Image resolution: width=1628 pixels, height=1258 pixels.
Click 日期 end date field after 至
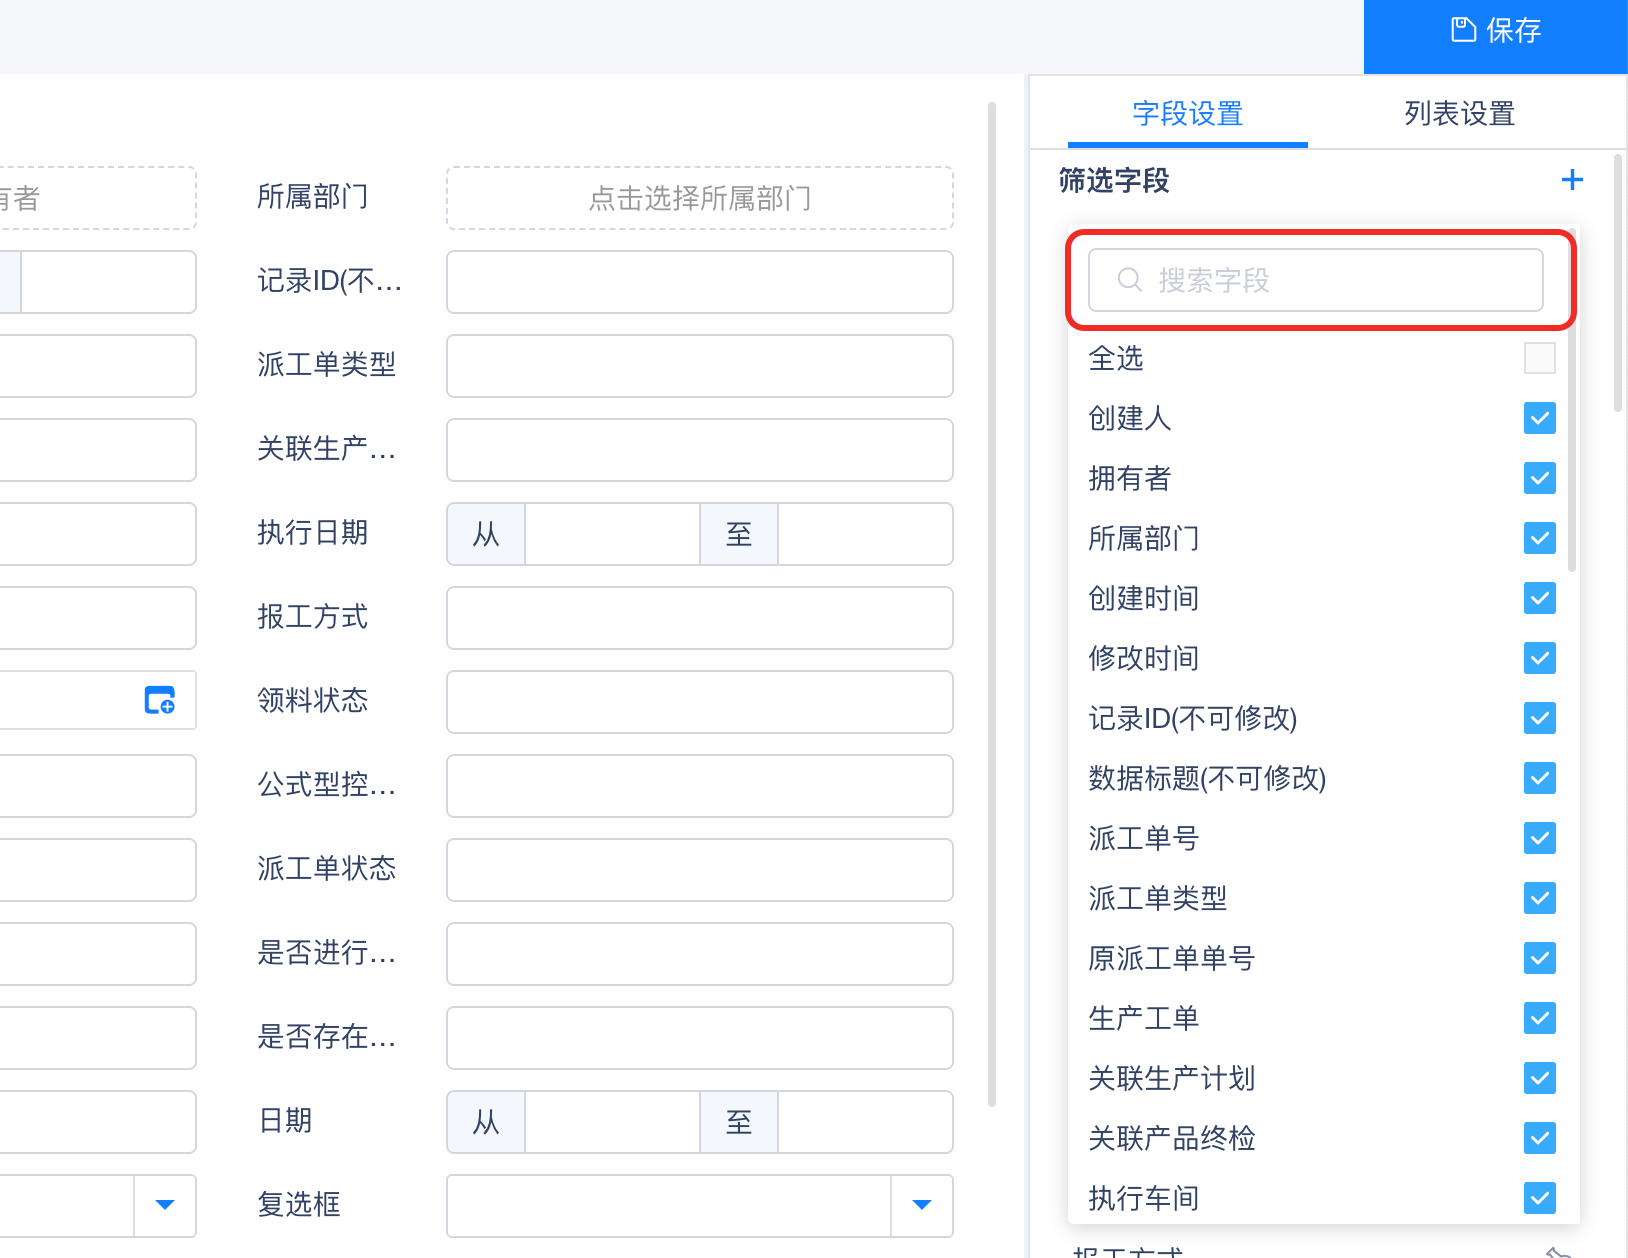coord(864,1122)
